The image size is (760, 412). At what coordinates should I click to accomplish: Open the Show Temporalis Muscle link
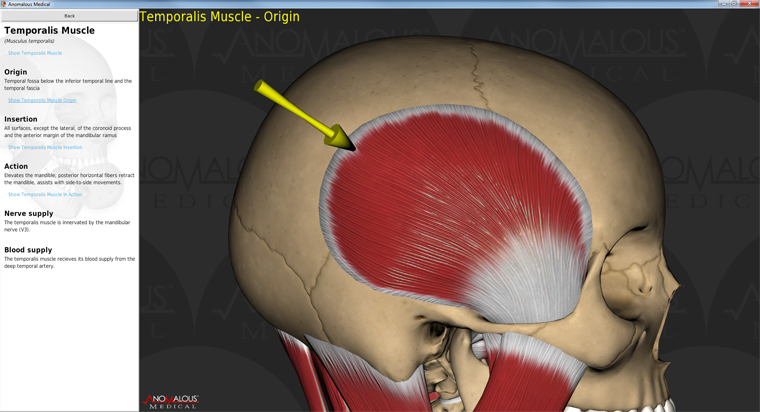click(35, 53)
